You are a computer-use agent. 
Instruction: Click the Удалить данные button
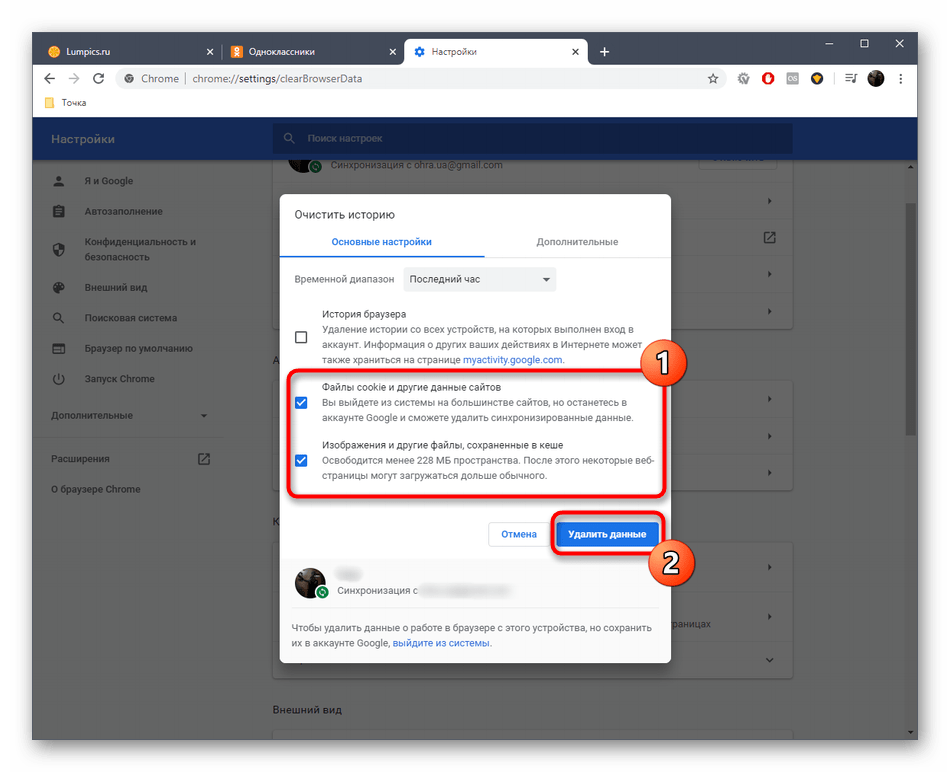[x=607, y=535]
